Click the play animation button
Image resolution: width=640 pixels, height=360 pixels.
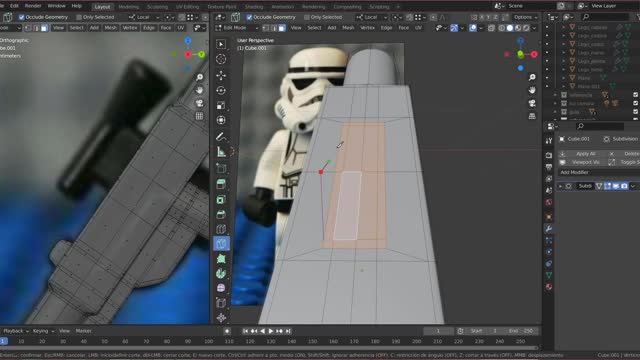click(x=271, y=331)
